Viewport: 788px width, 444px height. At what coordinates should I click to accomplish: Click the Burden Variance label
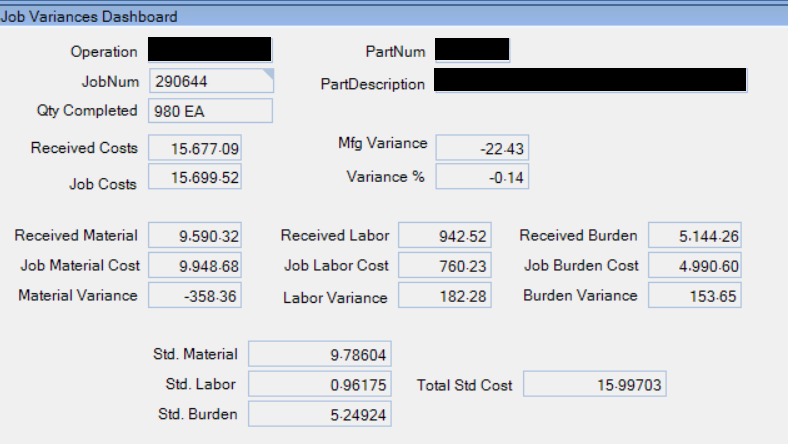(580, 295)
